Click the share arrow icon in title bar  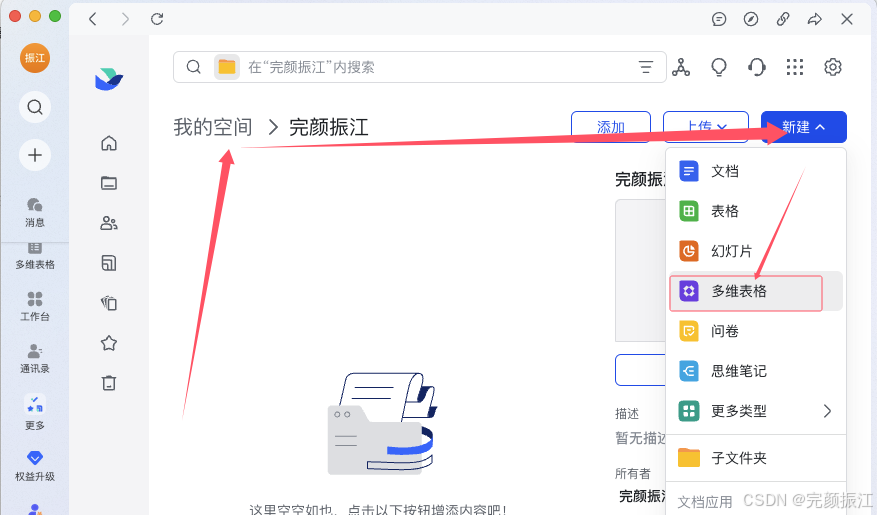[815, 19]
